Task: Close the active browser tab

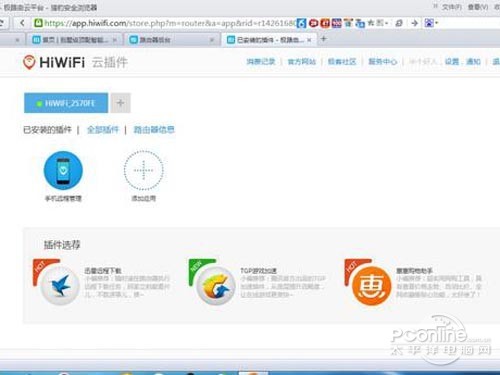Action: (x=309, y=40)
